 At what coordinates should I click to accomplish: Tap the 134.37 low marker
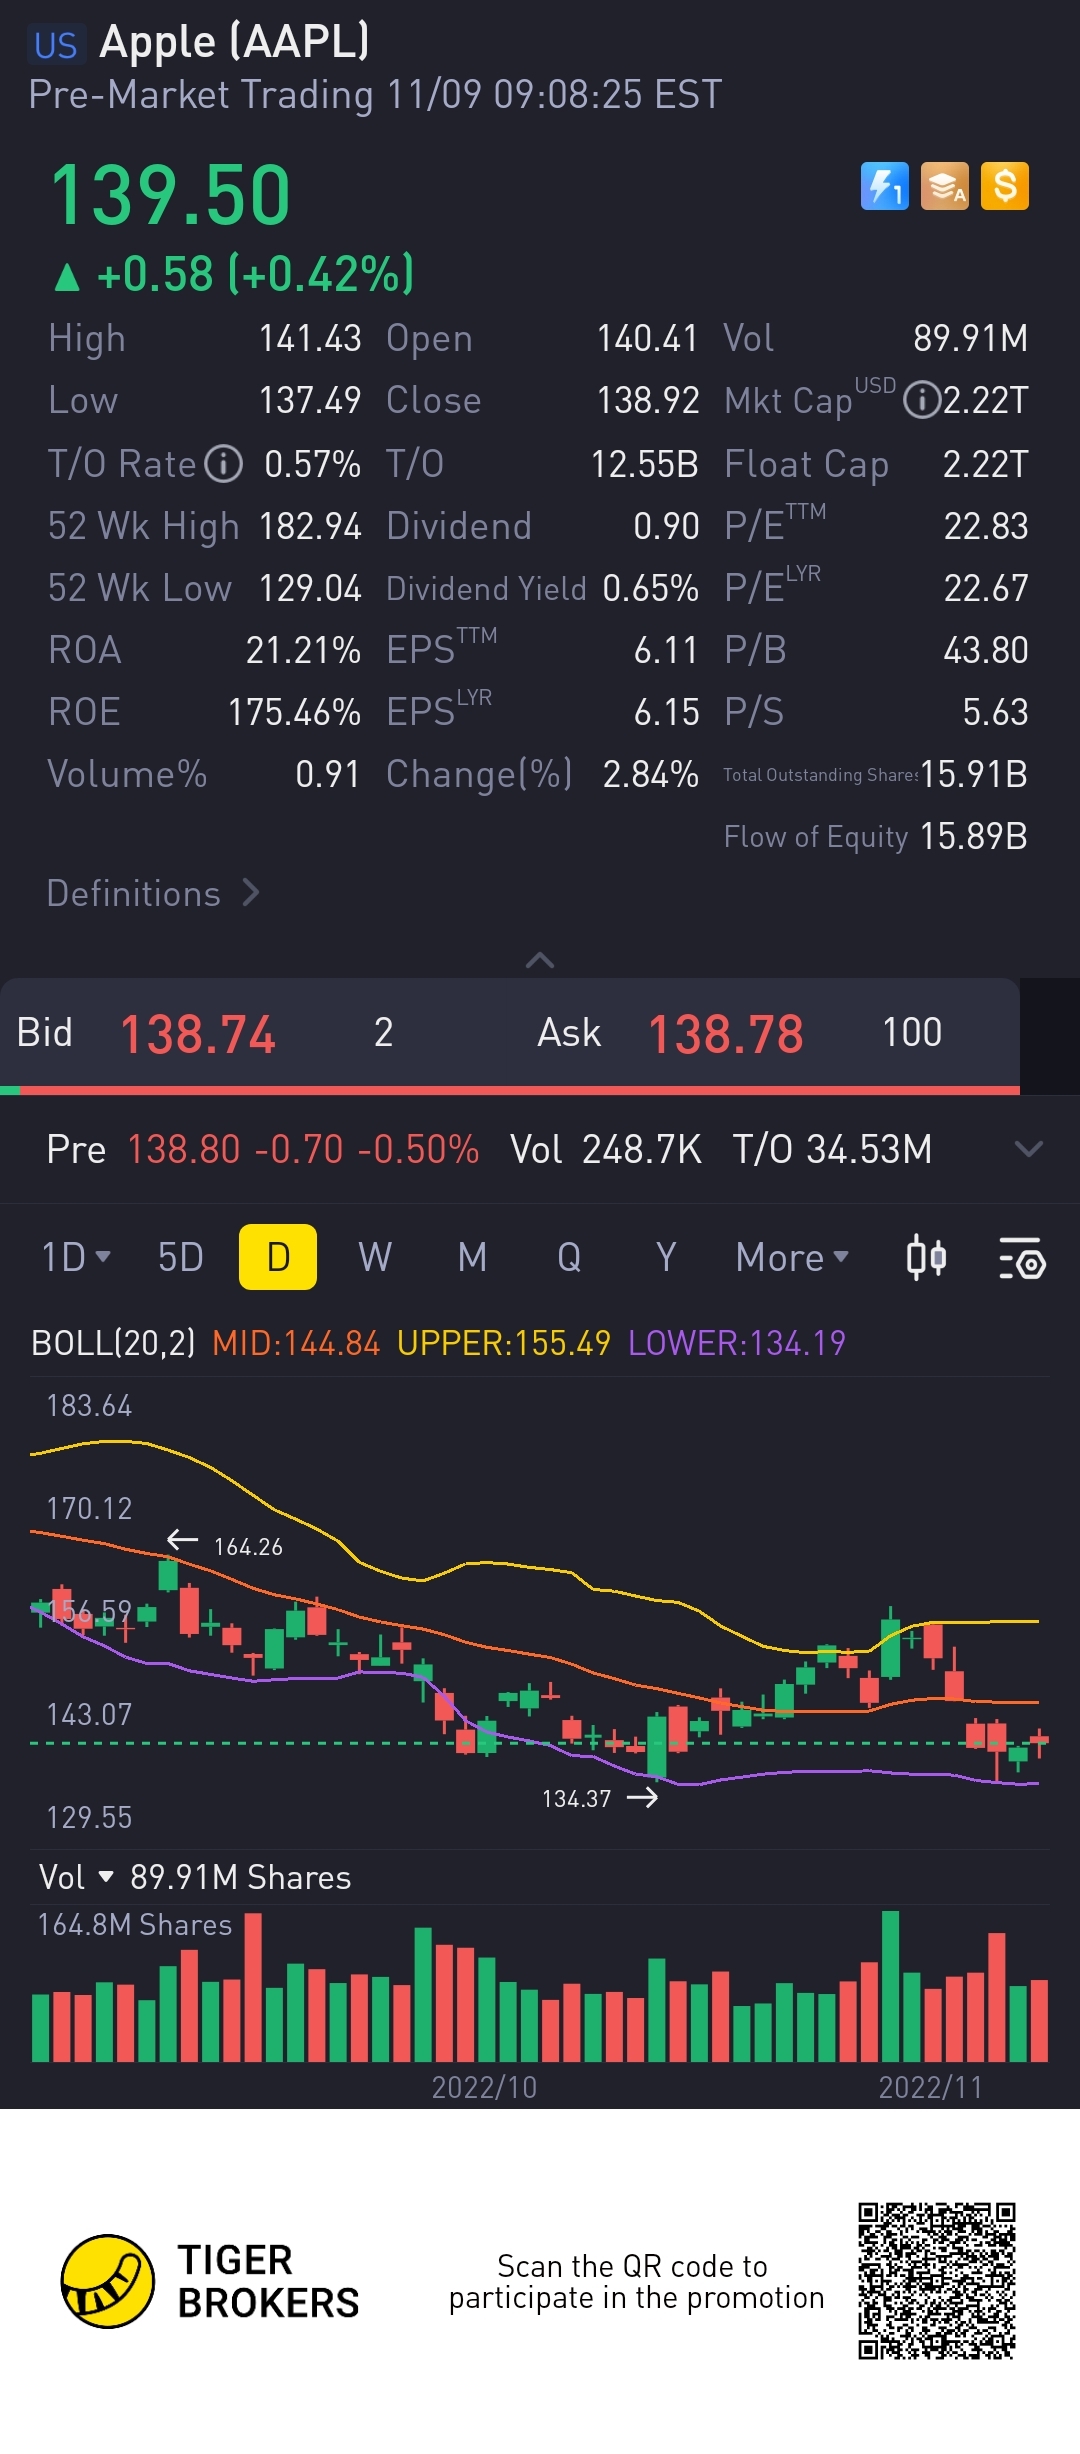tap(600, 1798)
